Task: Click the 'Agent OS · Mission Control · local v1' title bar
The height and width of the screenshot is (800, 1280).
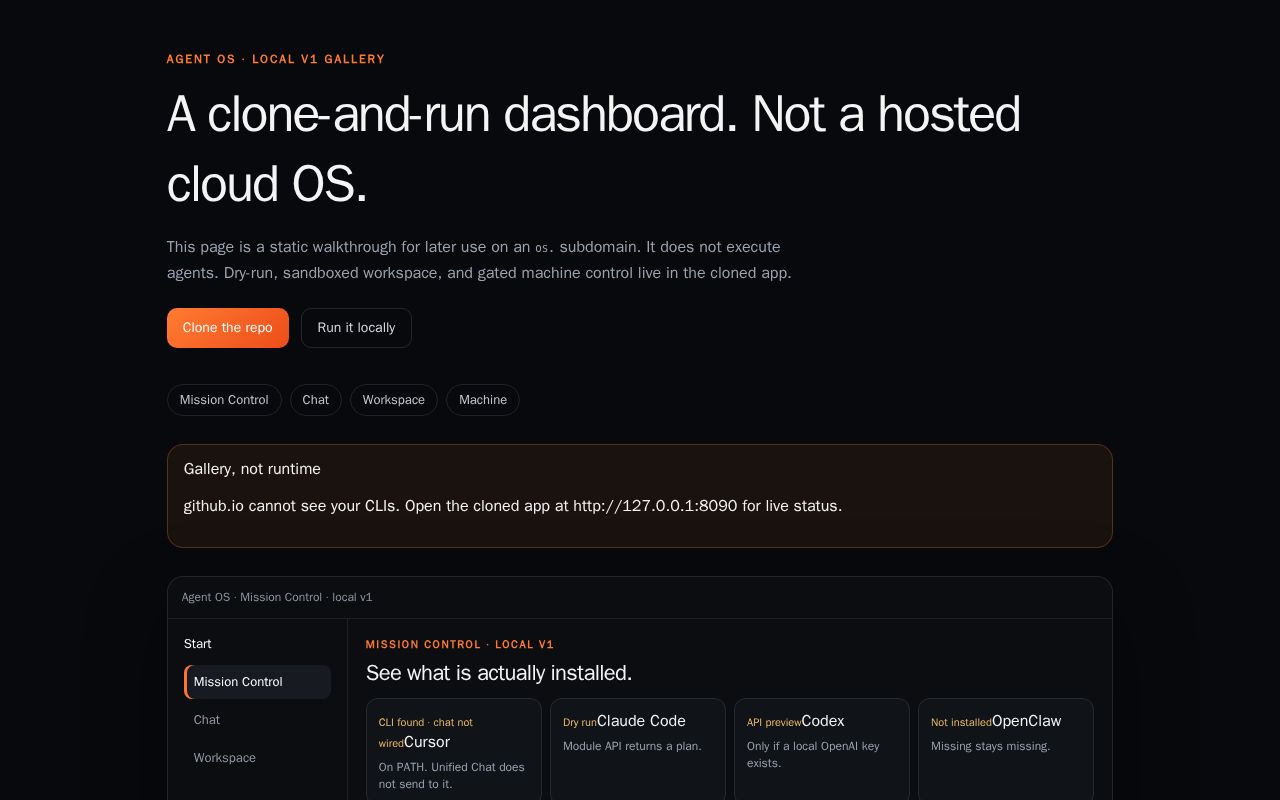Action: 640,598
